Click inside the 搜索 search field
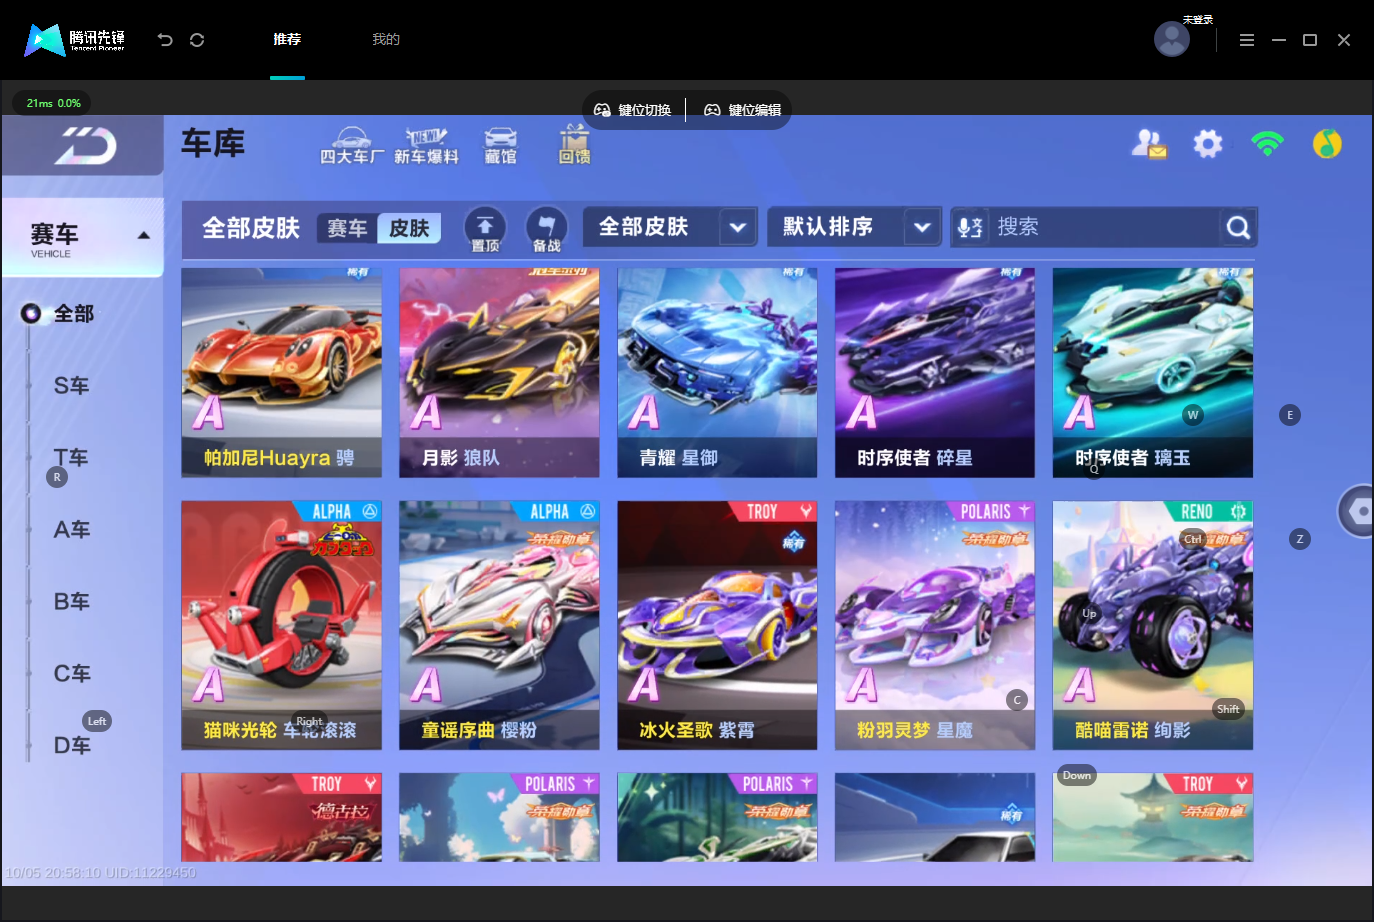Screen dimensions: 1374x922 tap(1105, 227)
